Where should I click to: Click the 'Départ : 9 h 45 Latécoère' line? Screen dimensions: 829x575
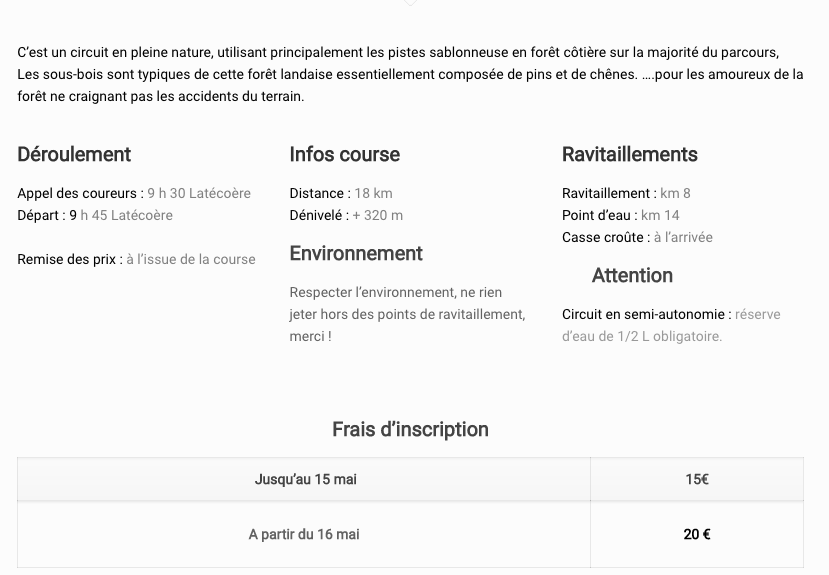pyautogui.click(x=95, y=216)
